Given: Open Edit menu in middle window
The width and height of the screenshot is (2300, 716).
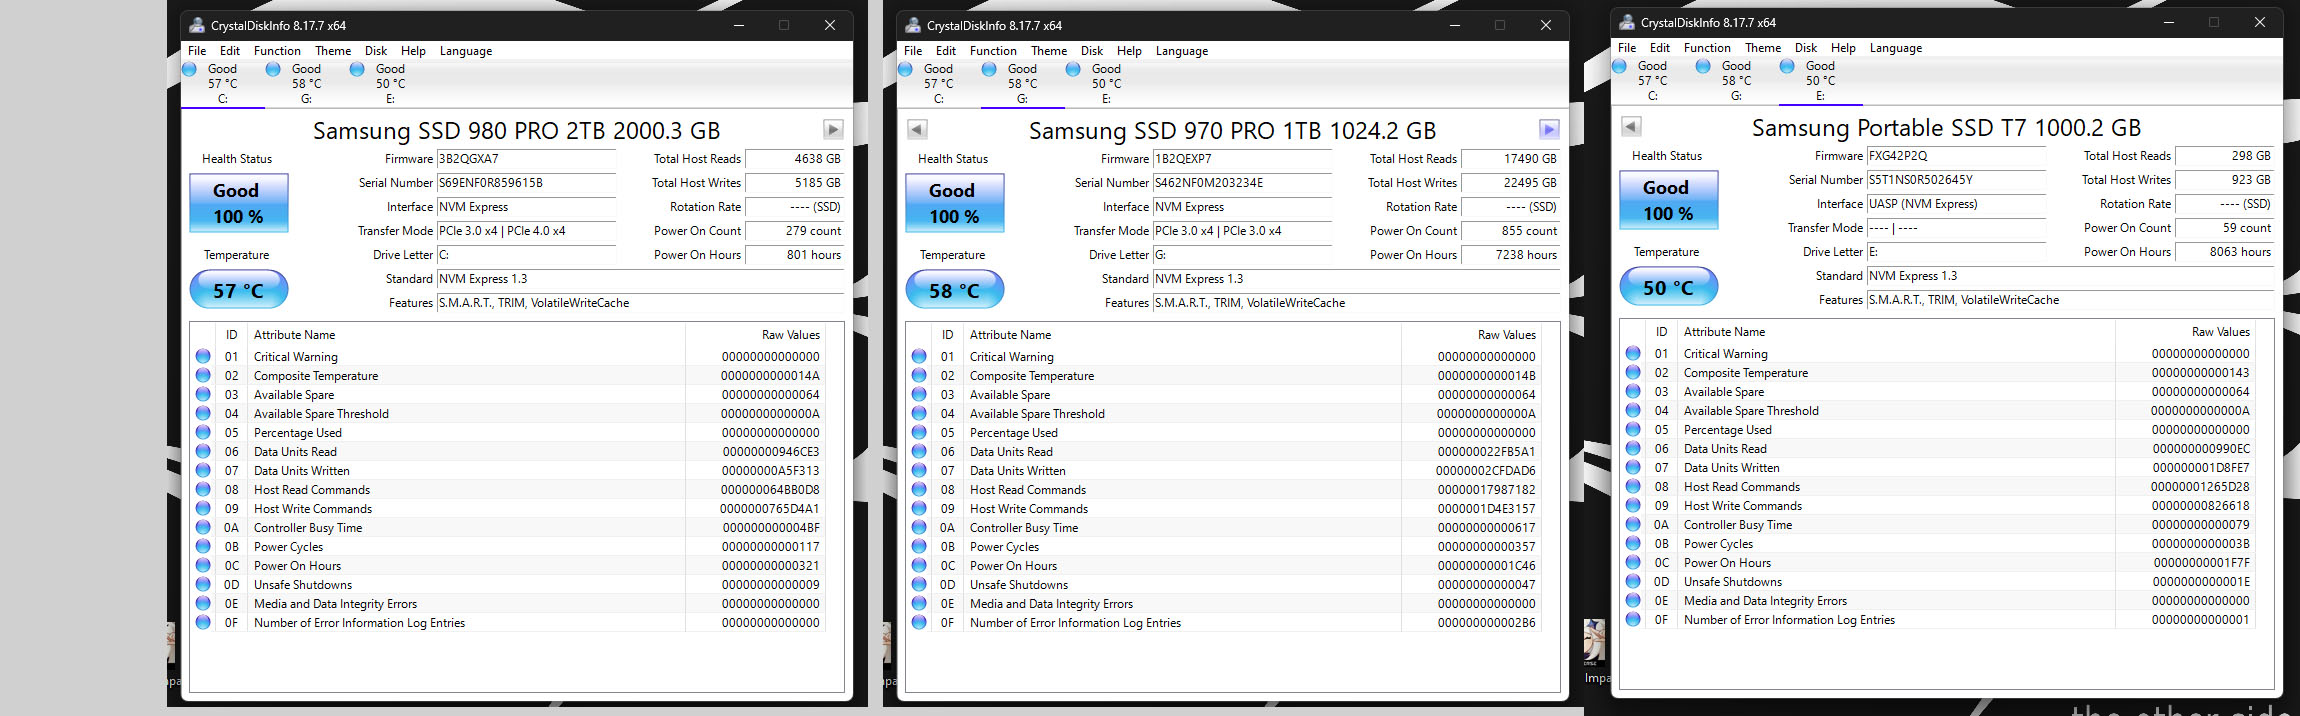Looking at the screenshot, I should 946,51.
